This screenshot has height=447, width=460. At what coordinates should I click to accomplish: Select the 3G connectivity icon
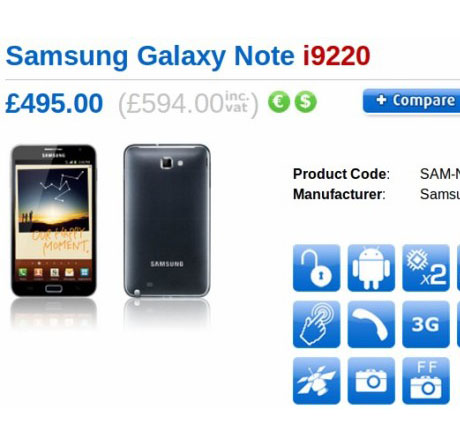(x=426, y=324)
